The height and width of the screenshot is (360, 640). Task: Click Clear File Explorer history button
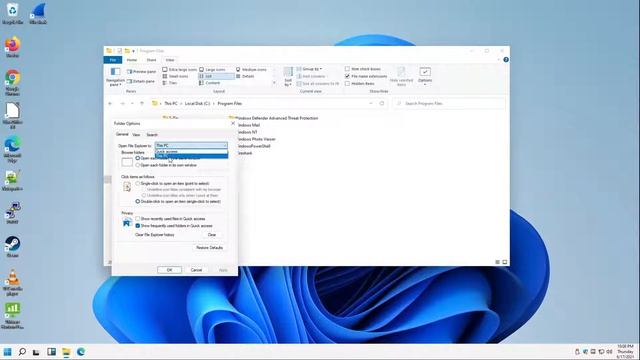coord(212,235)
